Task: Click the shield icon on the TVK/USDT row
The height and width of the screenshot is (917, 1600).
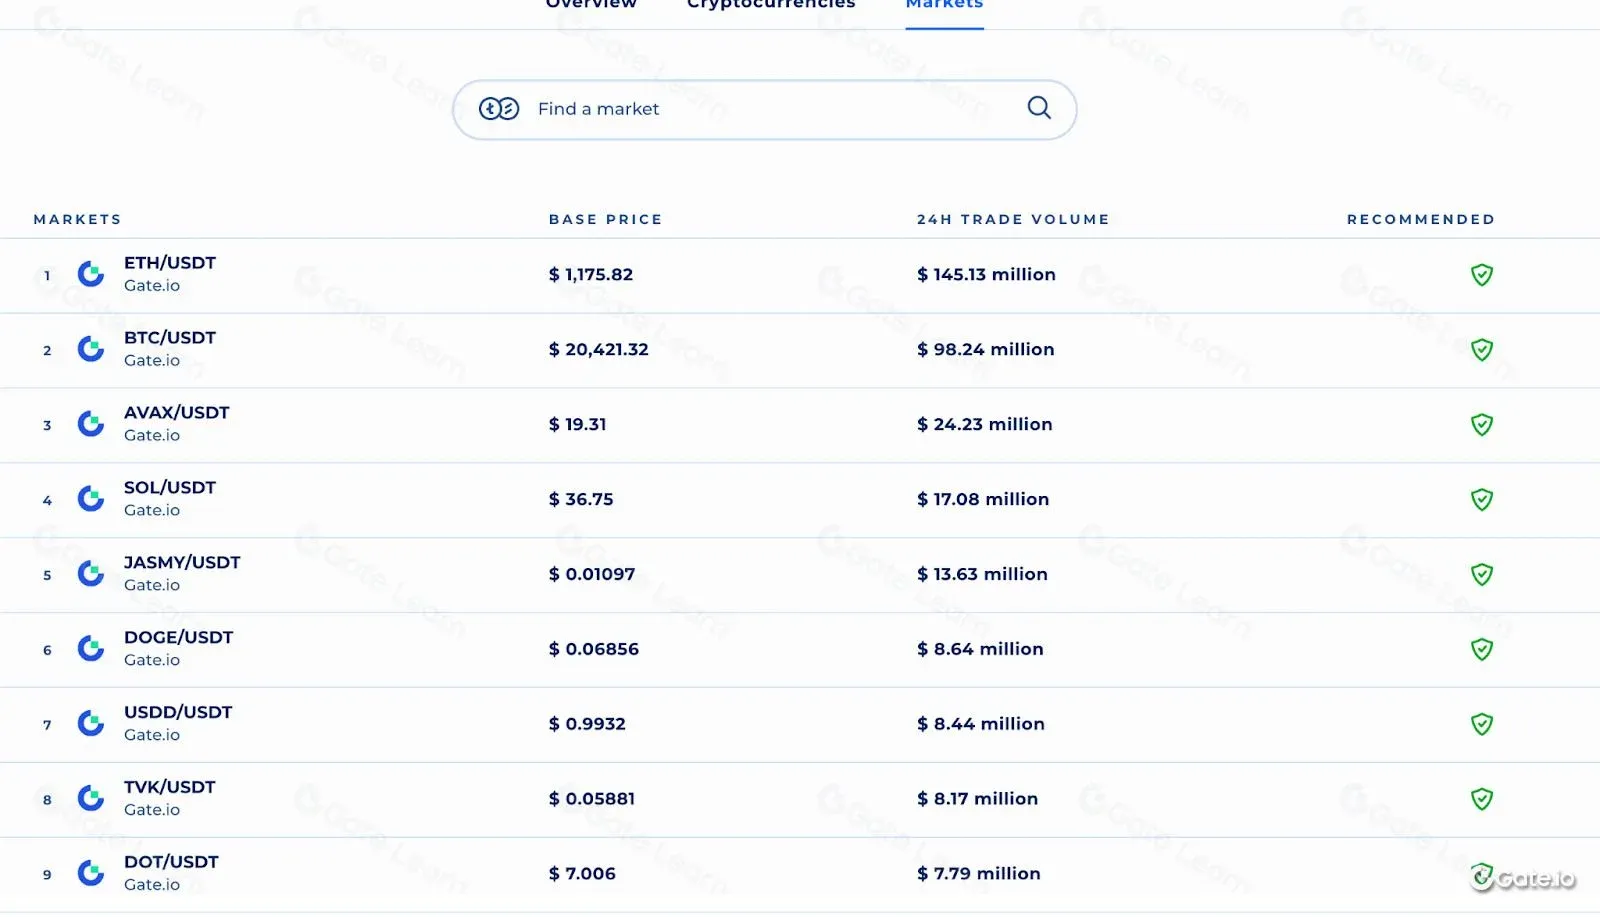Action: point(1482,799)
